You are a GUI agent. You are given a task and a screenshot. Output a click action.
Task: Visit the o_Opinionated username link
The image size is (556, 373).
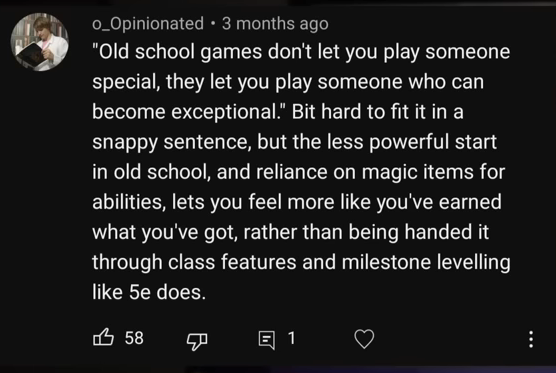coord(148,24)
